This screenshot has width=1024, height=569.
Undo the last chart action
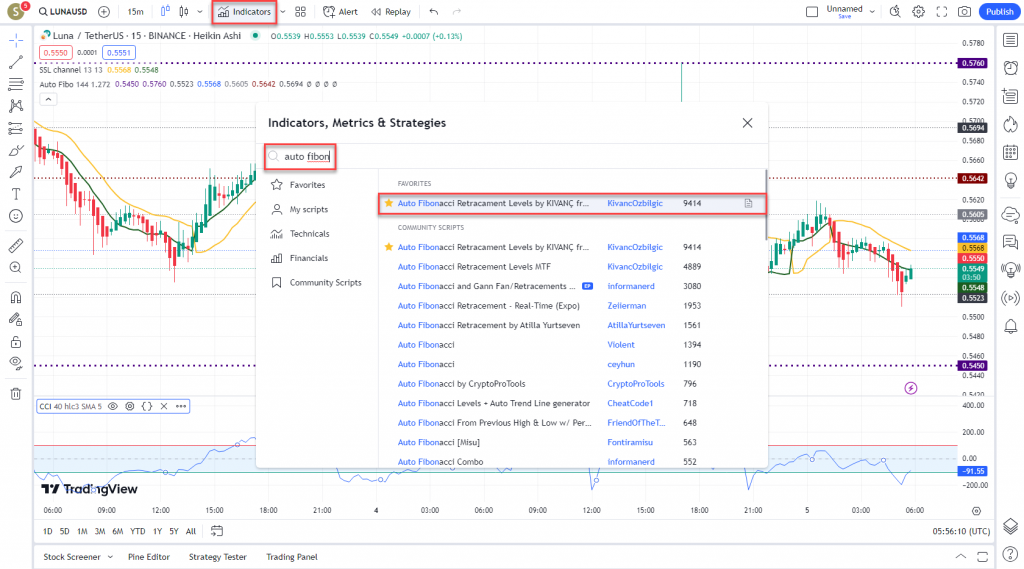click(434, 12)
